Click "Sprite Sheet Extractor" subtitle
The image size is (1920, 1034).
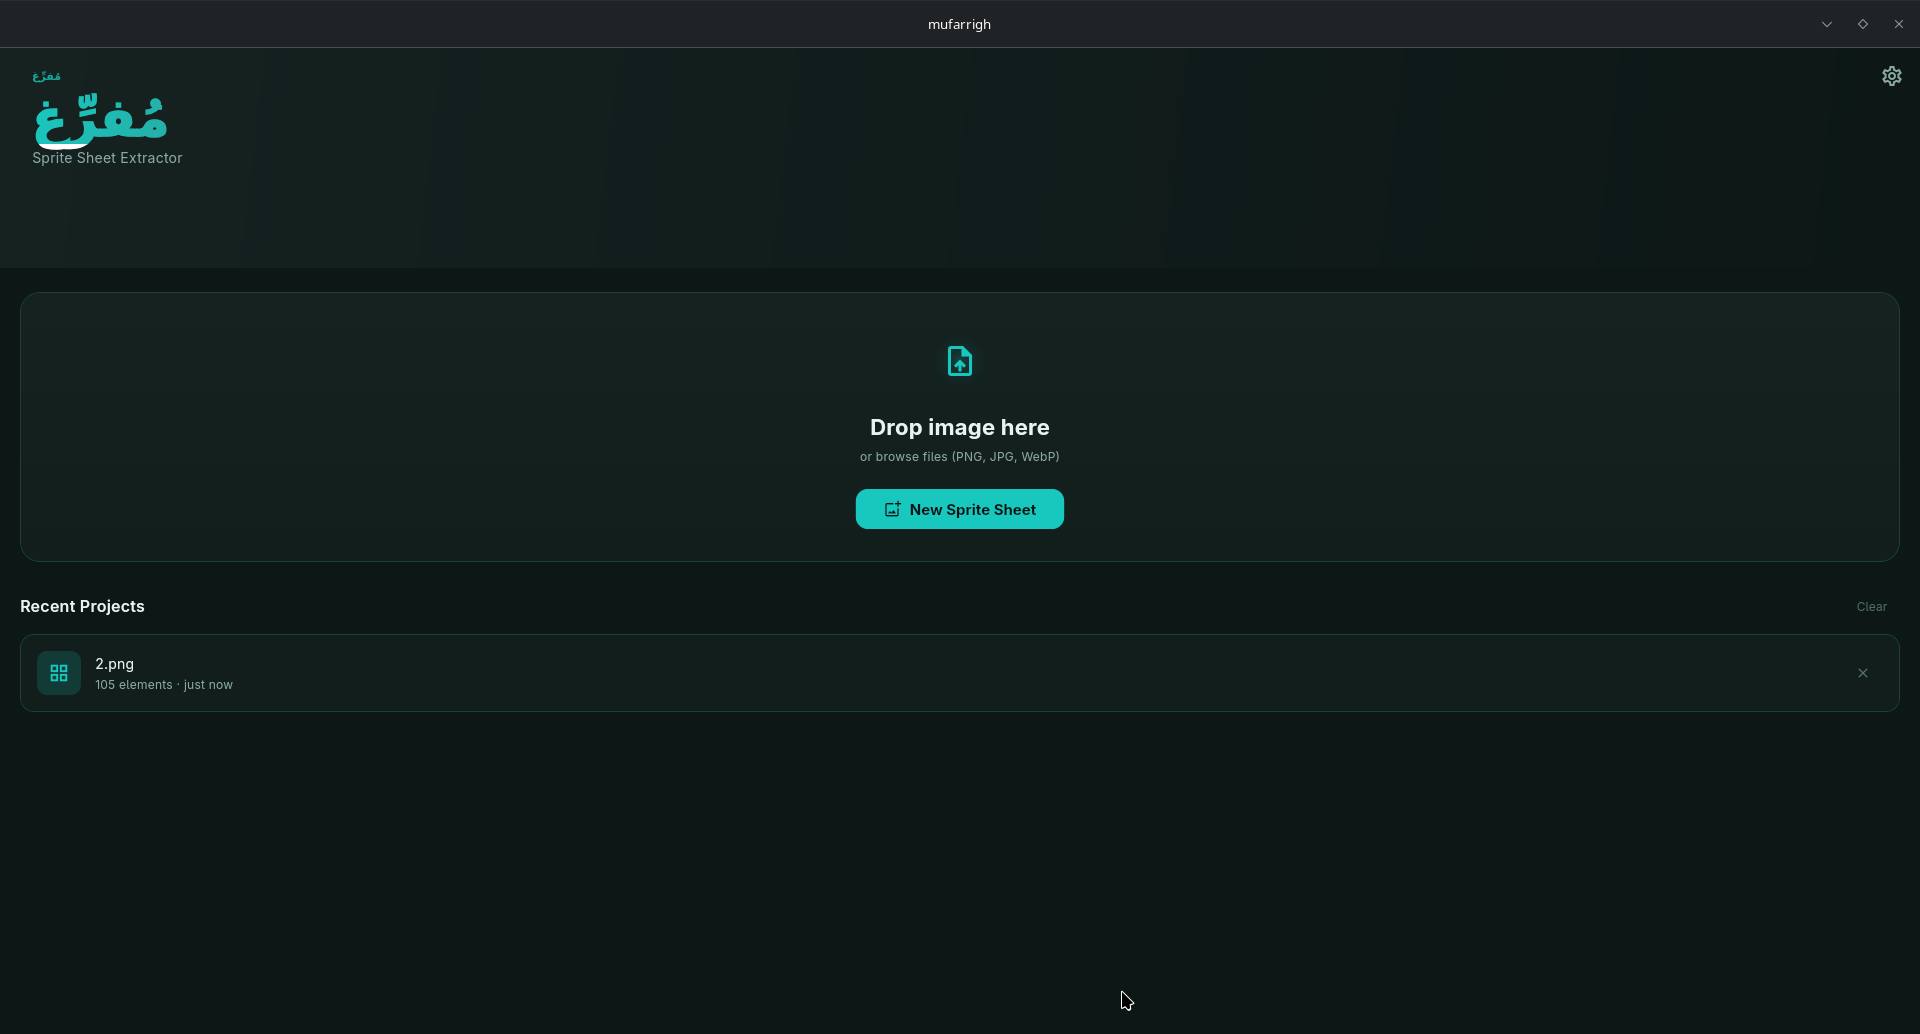coord(107,158)
